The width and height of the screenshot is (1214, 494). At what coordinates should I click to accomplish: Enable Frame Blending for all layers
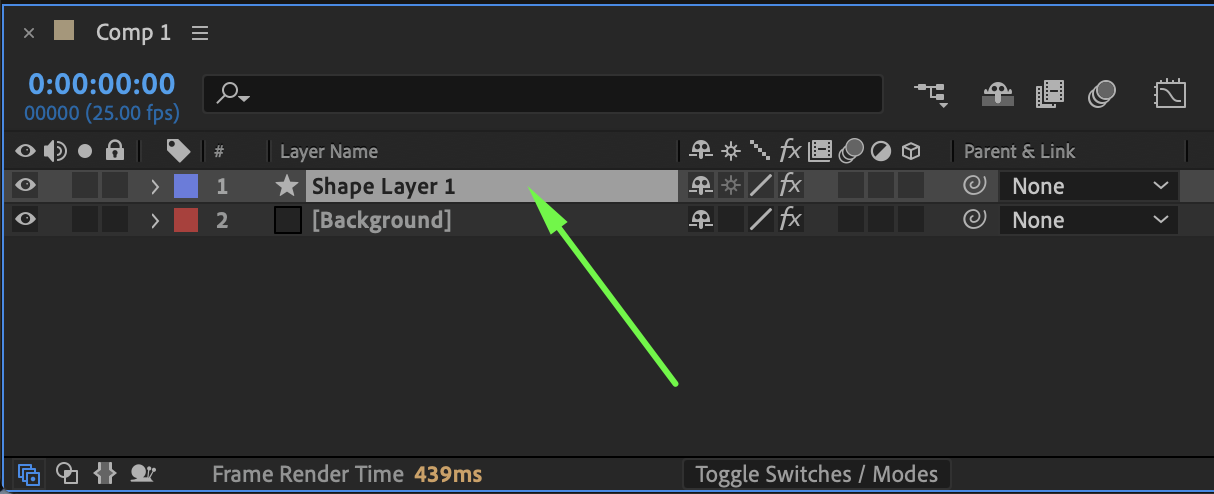click(1050, 95)
